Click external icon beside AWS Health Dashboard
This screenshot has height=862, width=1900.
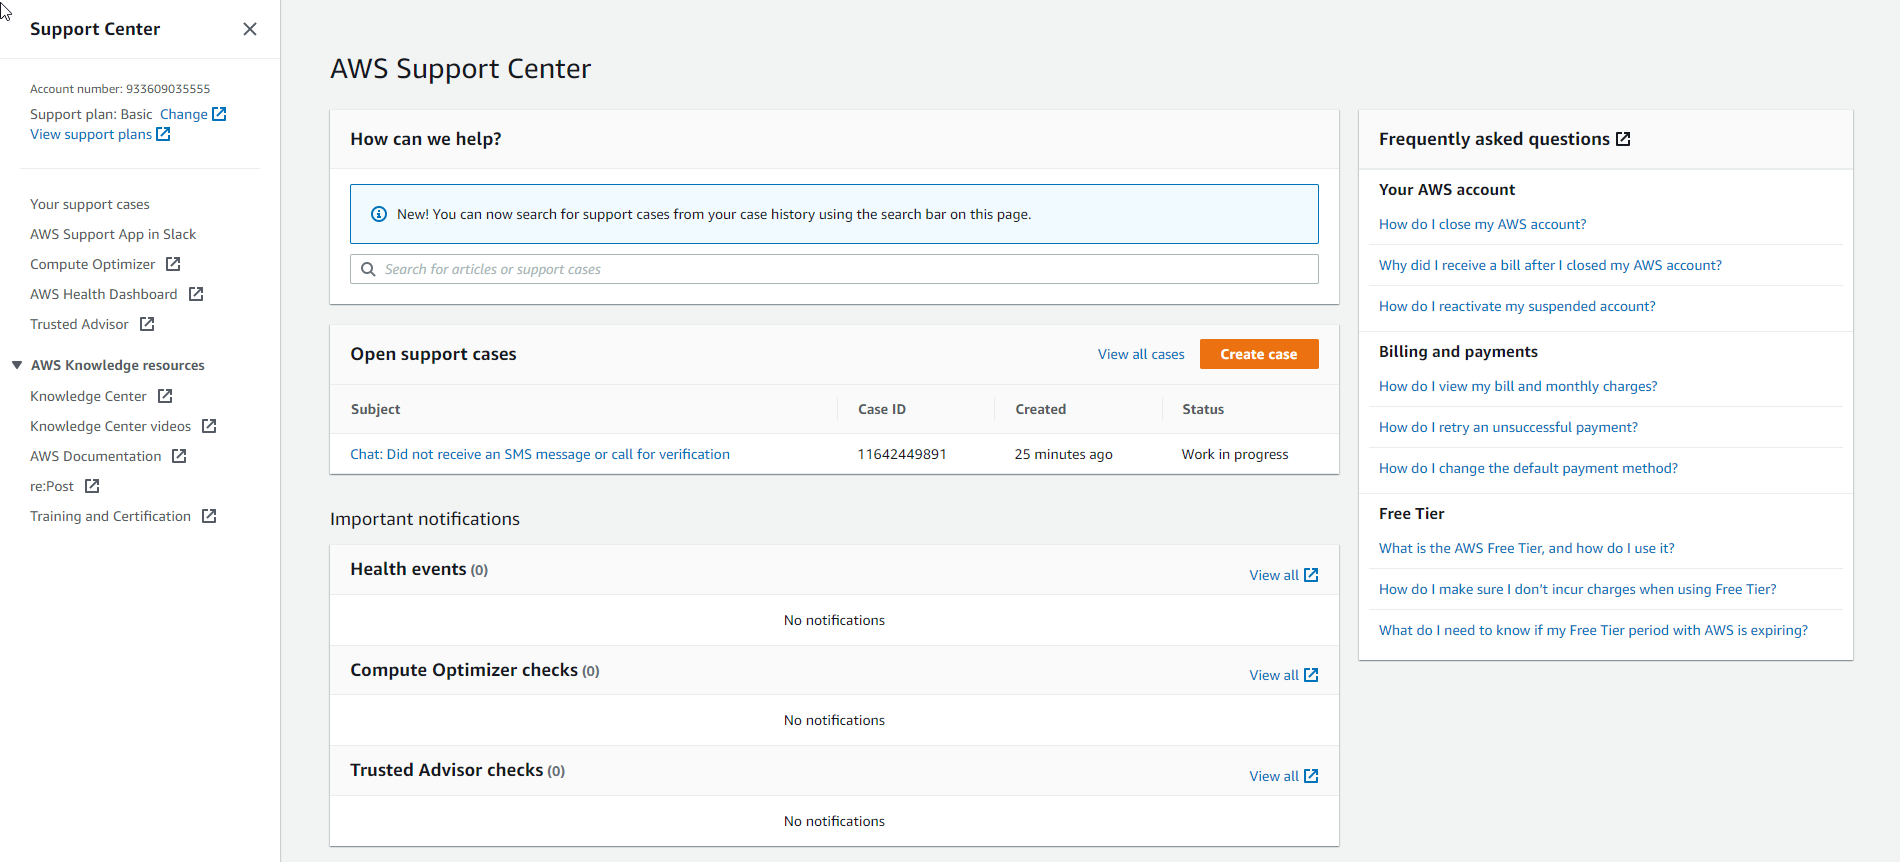pos(196,294)
